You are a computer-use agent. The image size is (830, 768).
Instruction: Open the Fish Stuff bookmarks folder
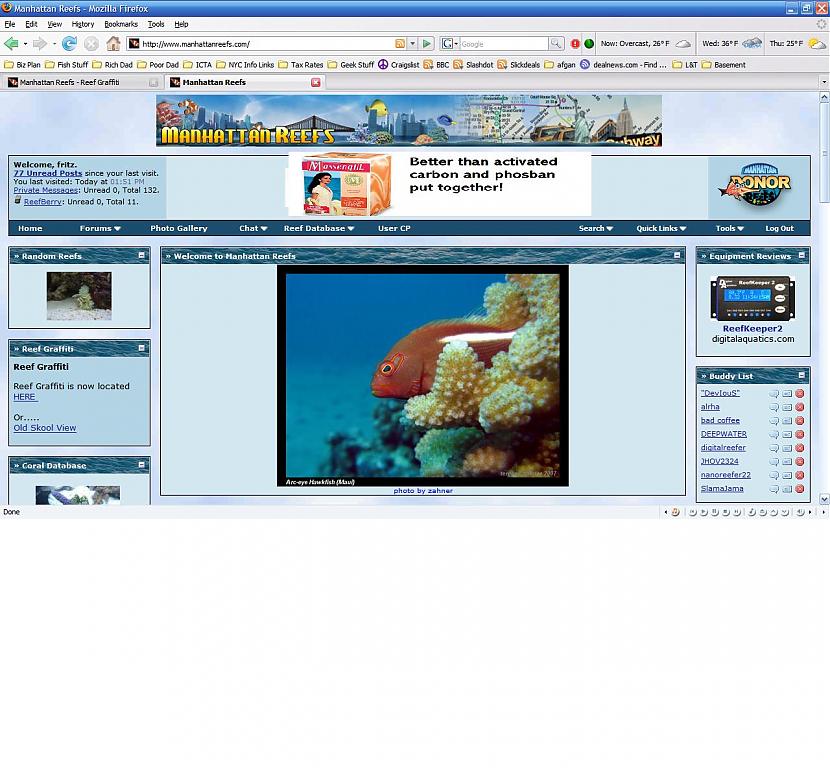tap(67, 65)
